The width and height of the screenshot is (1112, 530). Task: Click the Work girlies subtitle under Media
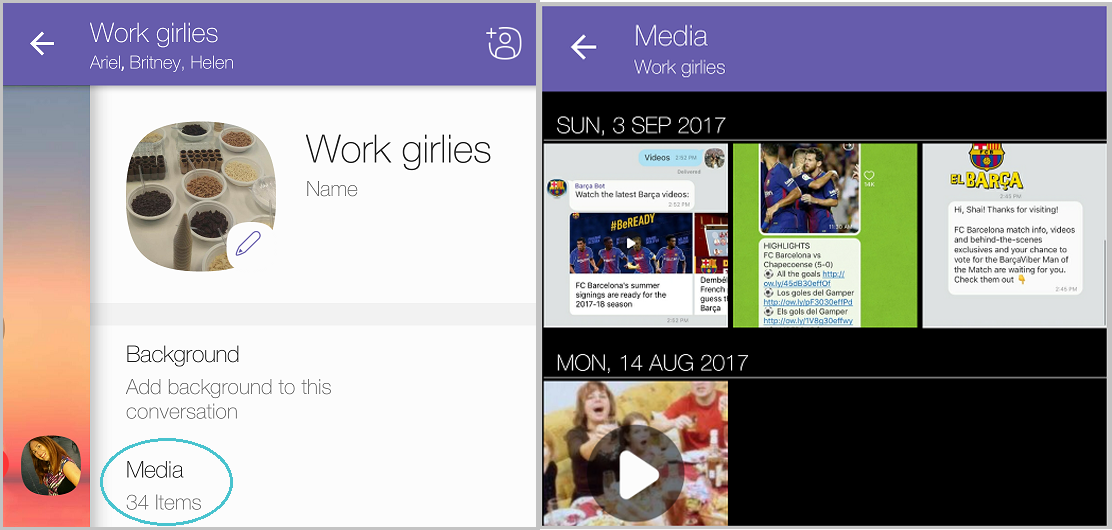(679, 67)
